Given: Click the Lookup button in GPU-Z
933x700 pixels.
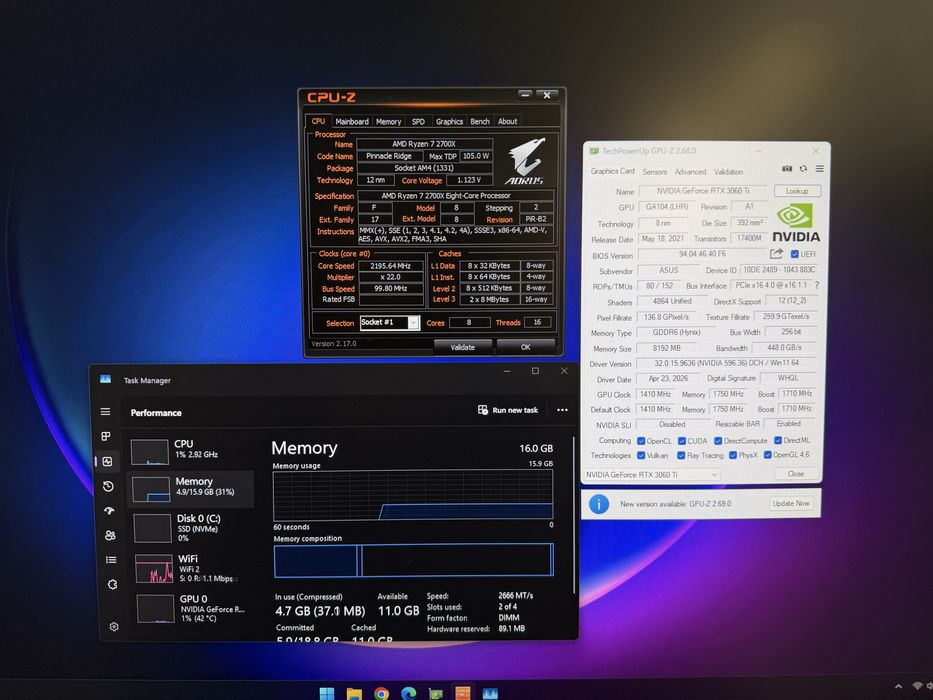Looking at the screenshot, I should point(797,191).
